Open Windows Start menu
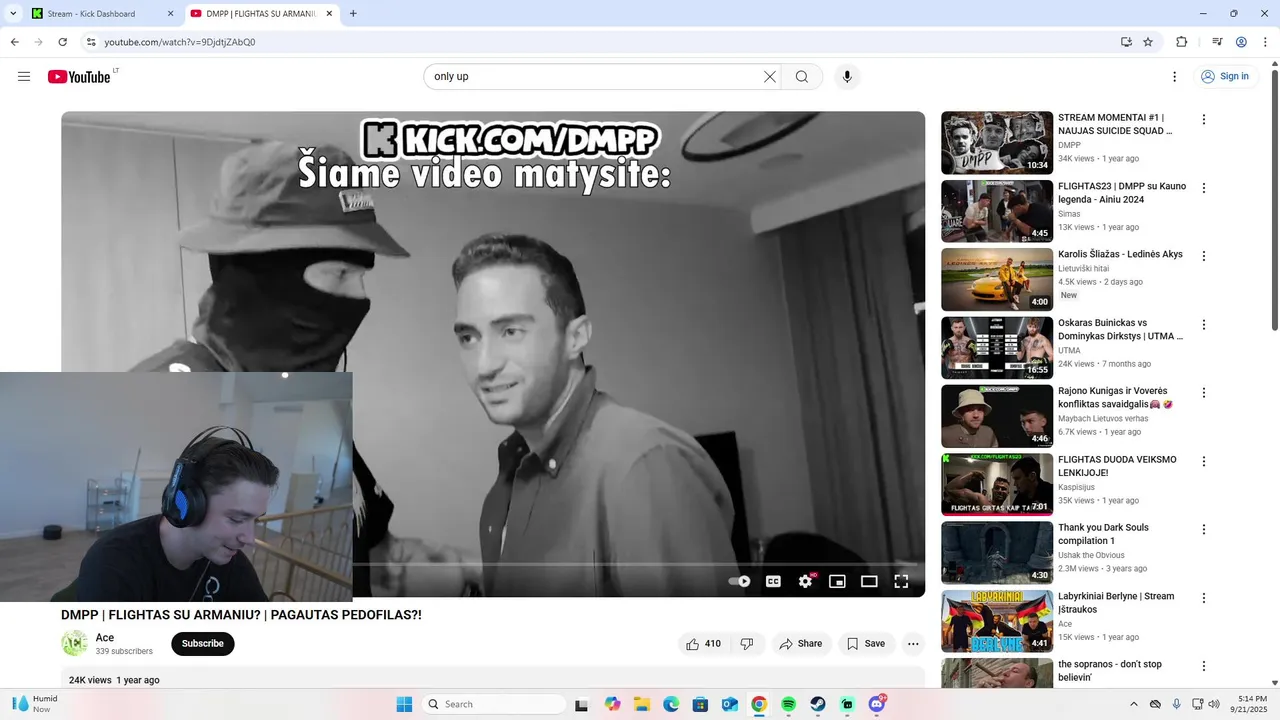This screenshot has width=1280, height=720. 404,704
